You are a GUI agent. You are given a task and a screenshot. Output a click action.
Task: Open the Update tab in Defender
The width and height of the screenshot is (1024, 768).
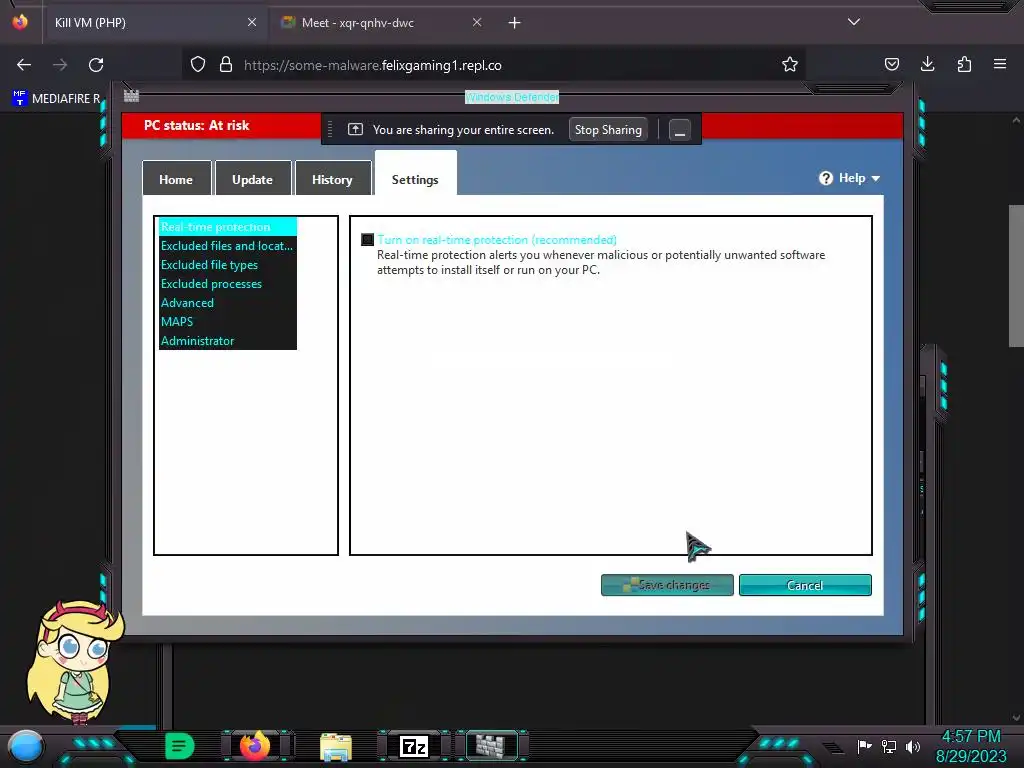(253, 180)
